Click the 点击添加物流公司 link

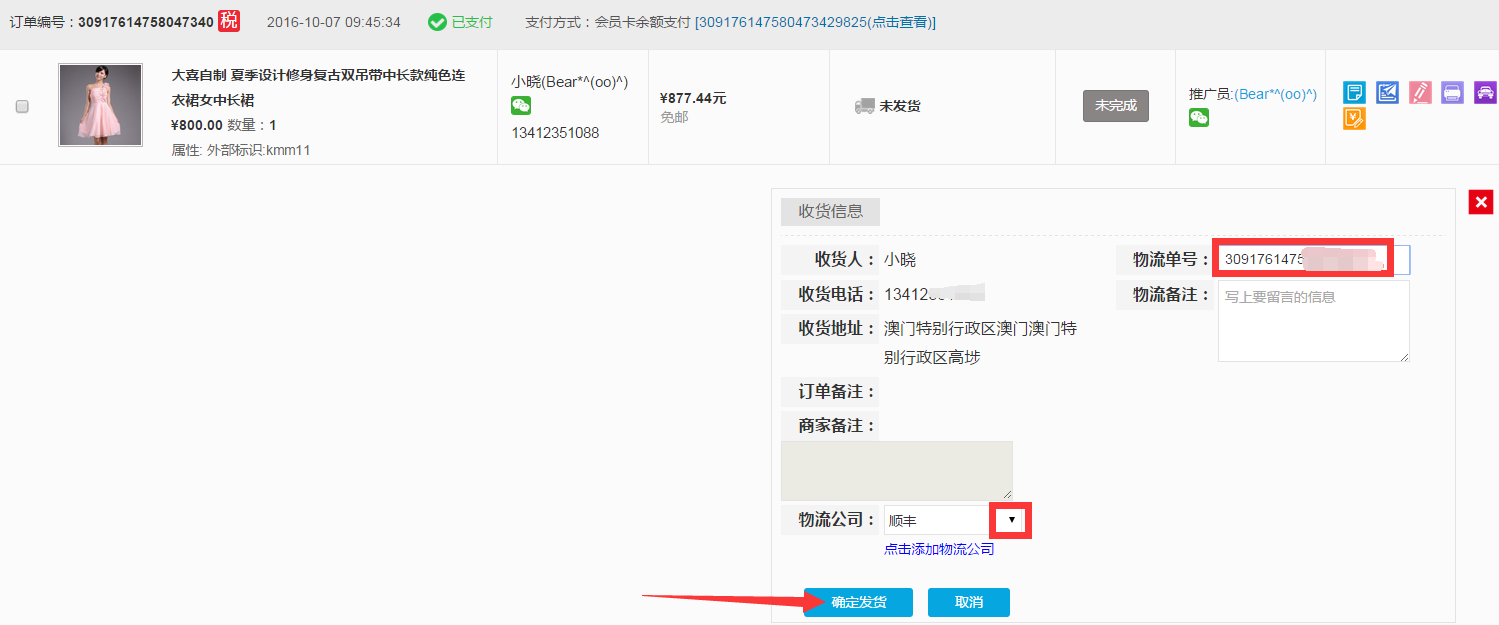click(x=939, y=549)
